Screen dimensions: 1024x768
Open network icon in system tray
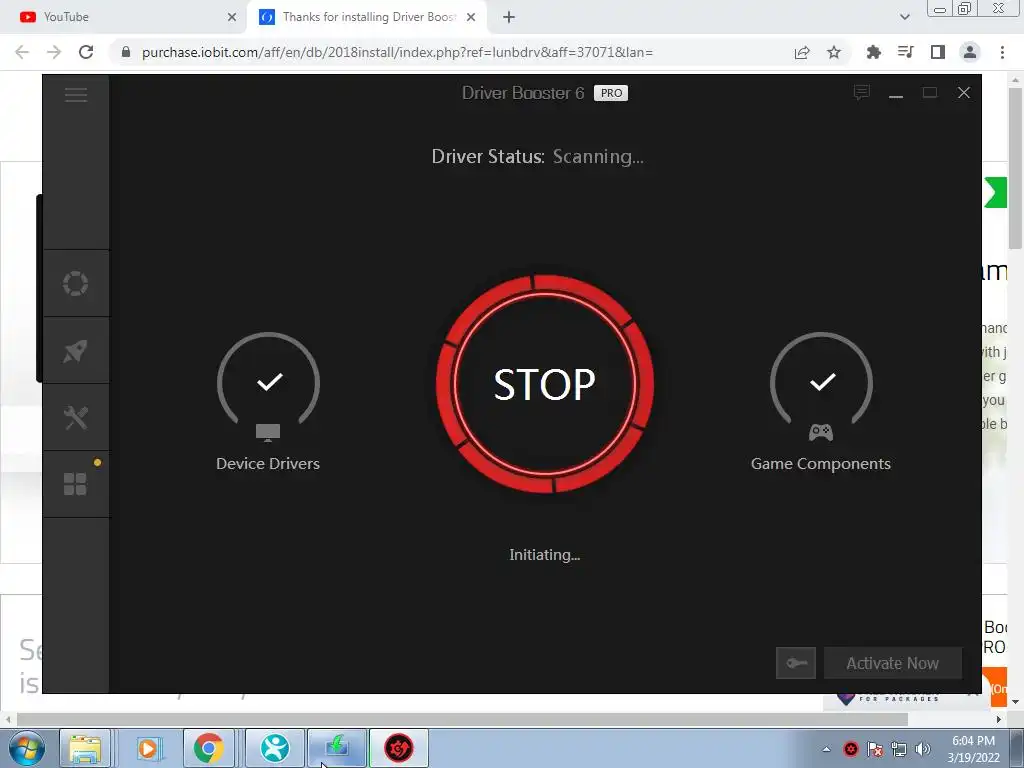pyautogui.click(x=899, y=749)
